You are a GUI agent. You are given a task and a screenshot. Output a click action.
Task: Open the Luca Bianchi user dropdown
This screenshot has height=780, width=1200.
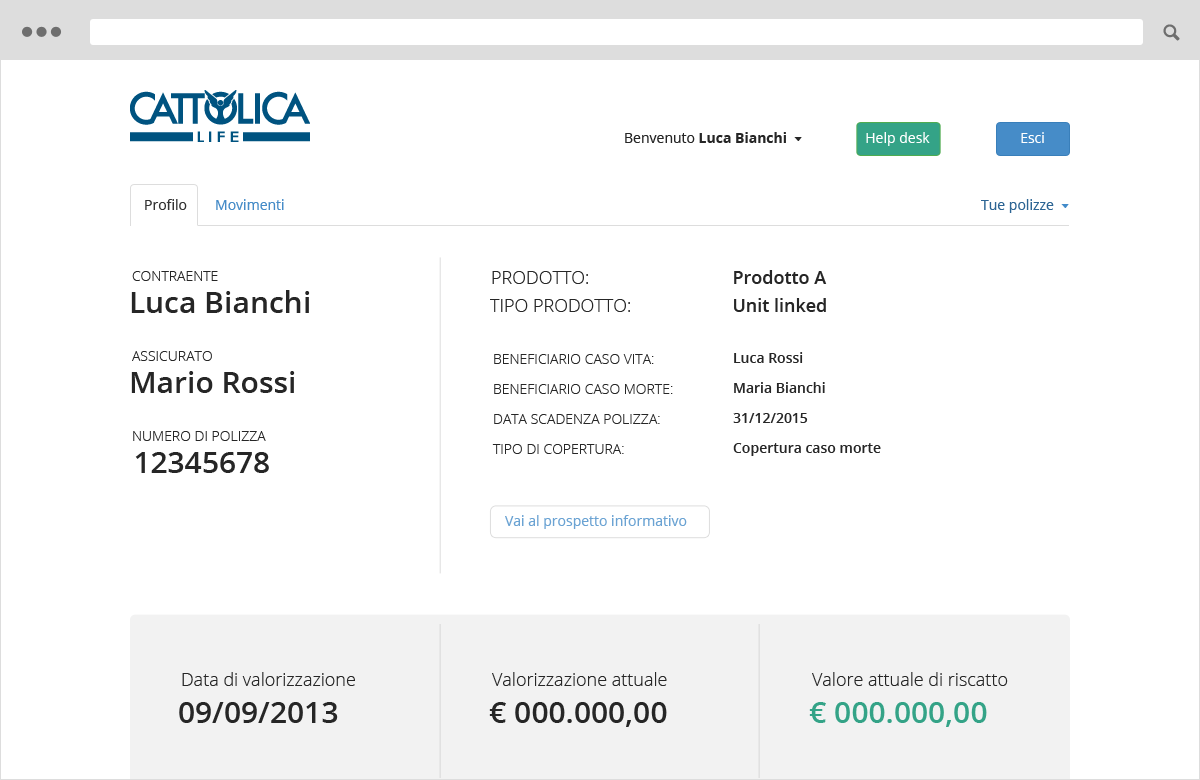(713, 138)
